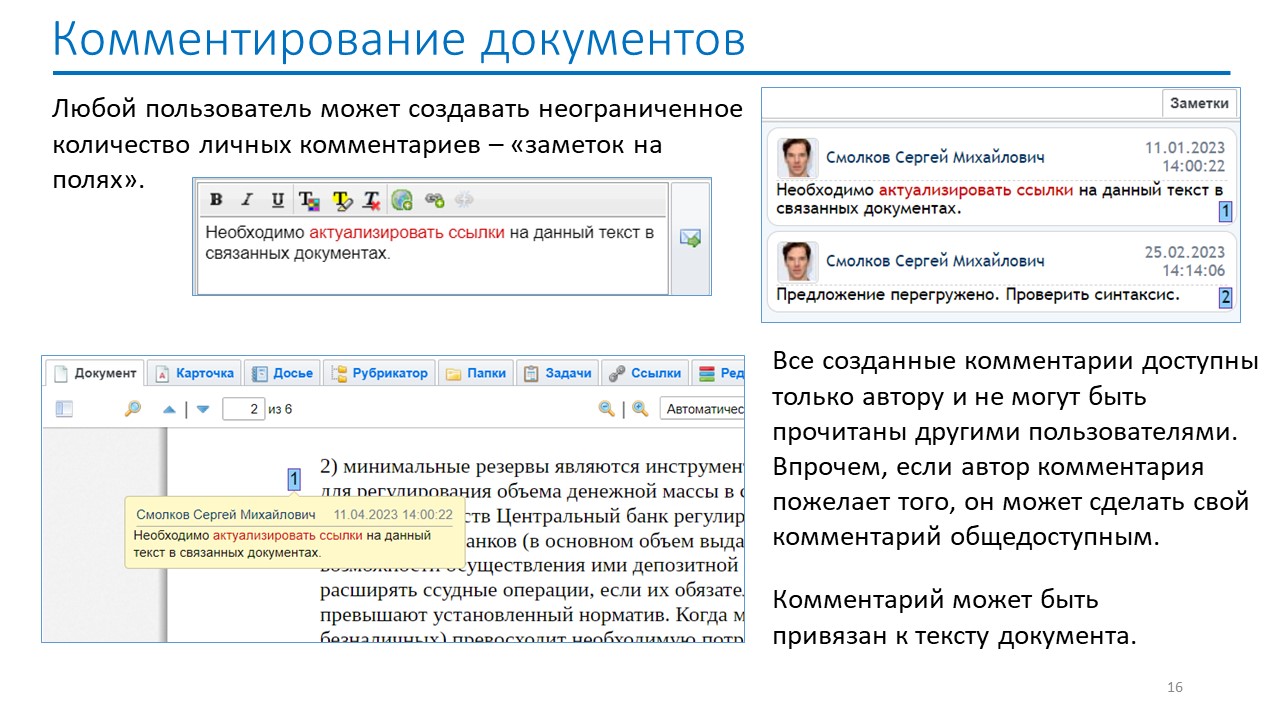1280x720 pixels.
Task: Open the Автоматически zoom dropdown
Action: pyautogui.click(x=702, y=409)
